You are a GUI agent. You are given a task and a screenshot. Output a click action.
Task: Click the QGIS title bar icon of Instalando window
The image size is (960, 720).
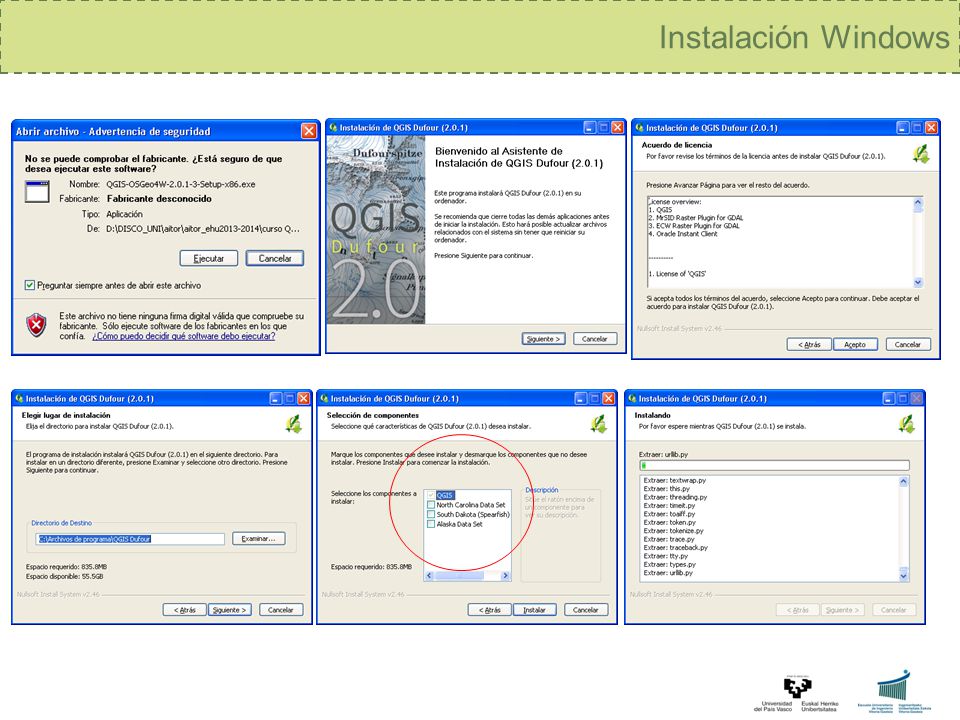point(632,399)
